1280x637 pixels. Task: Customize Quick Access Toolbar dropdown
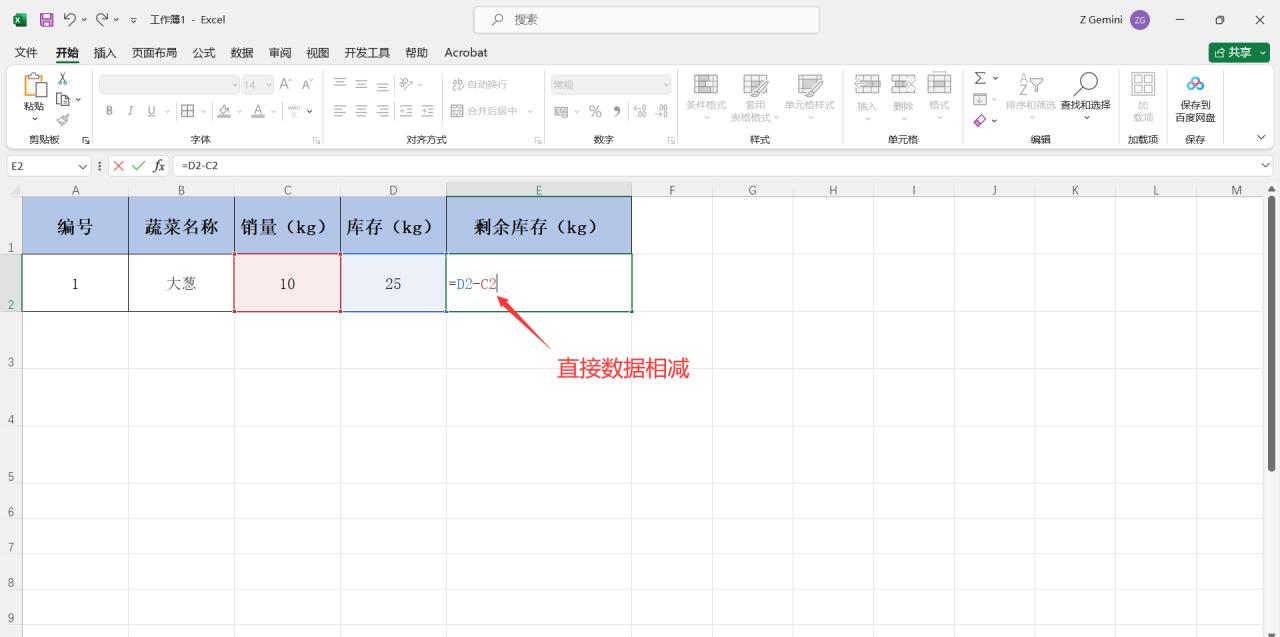(x=134, y=20)
